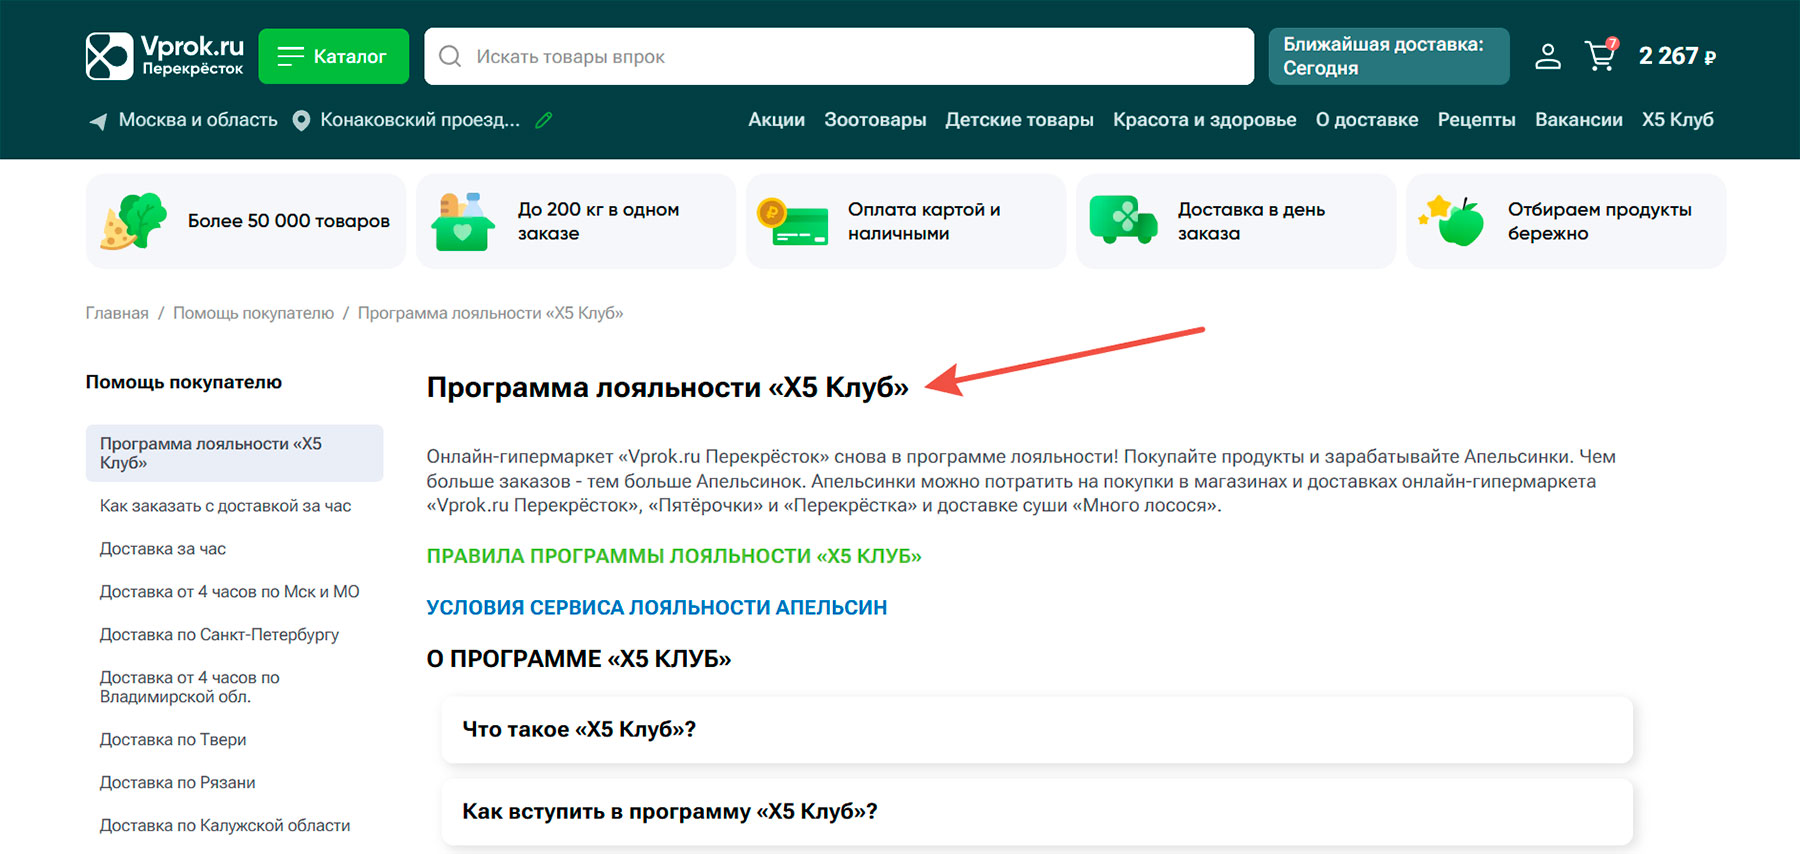This screenshot has height=854, width=1800.
Task: Click the Vprok.ru Перекрёсток logo
Action: 165,56
